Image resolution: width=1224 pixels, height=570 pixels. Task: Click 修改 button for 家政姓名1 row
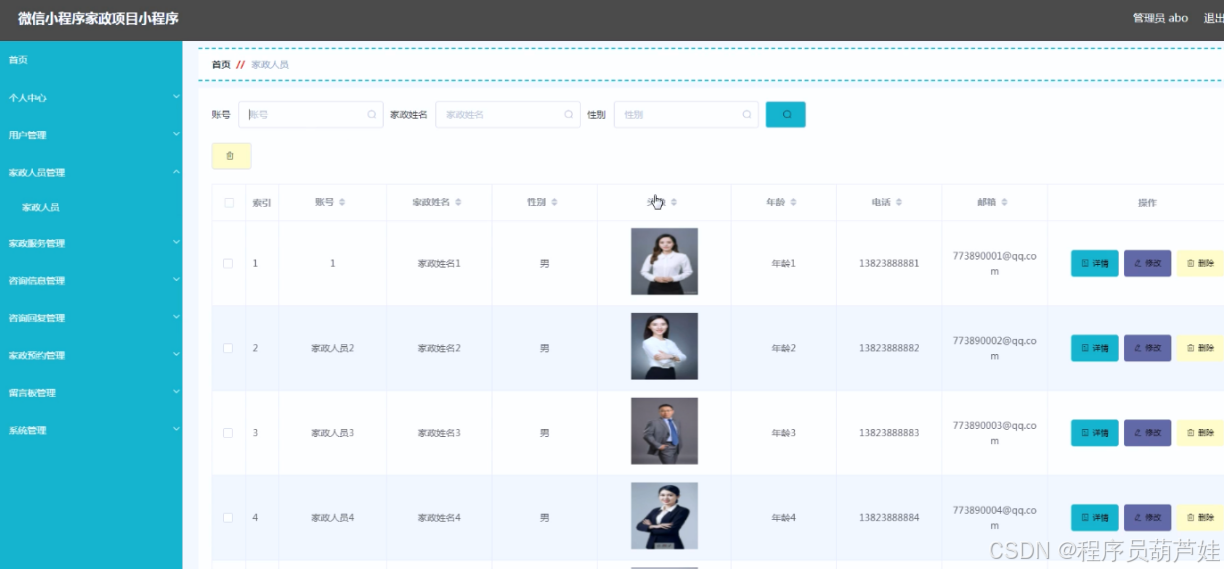pyautogui.click(x=1147, y=263)
